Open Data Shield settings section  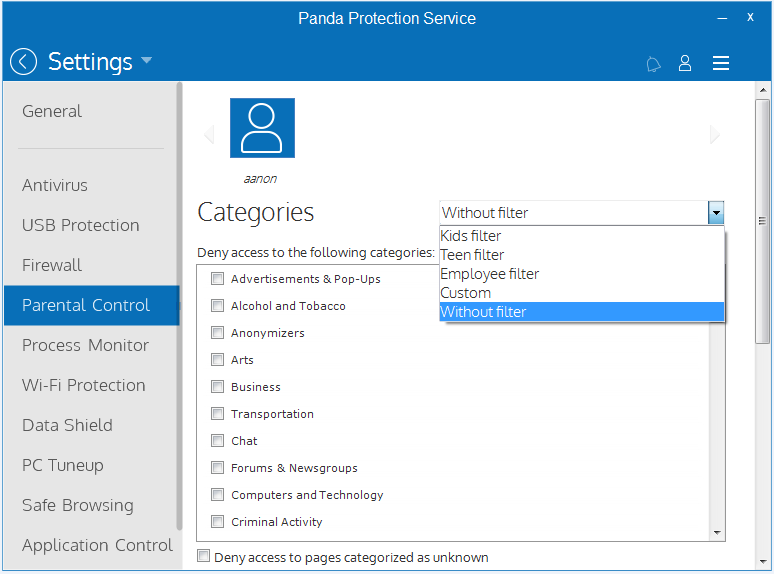[67, 425]
